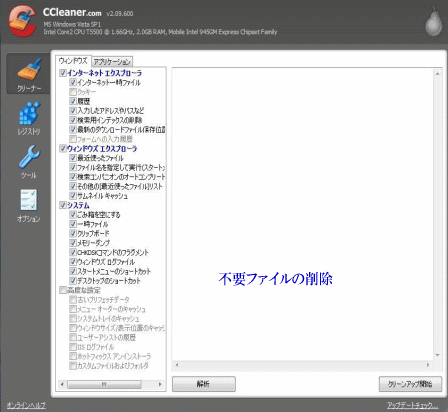The width and height of the screenshot is (448, 412).
Task: Check 古いプリフェッチデータ checkbox
Action: [73, 299]
